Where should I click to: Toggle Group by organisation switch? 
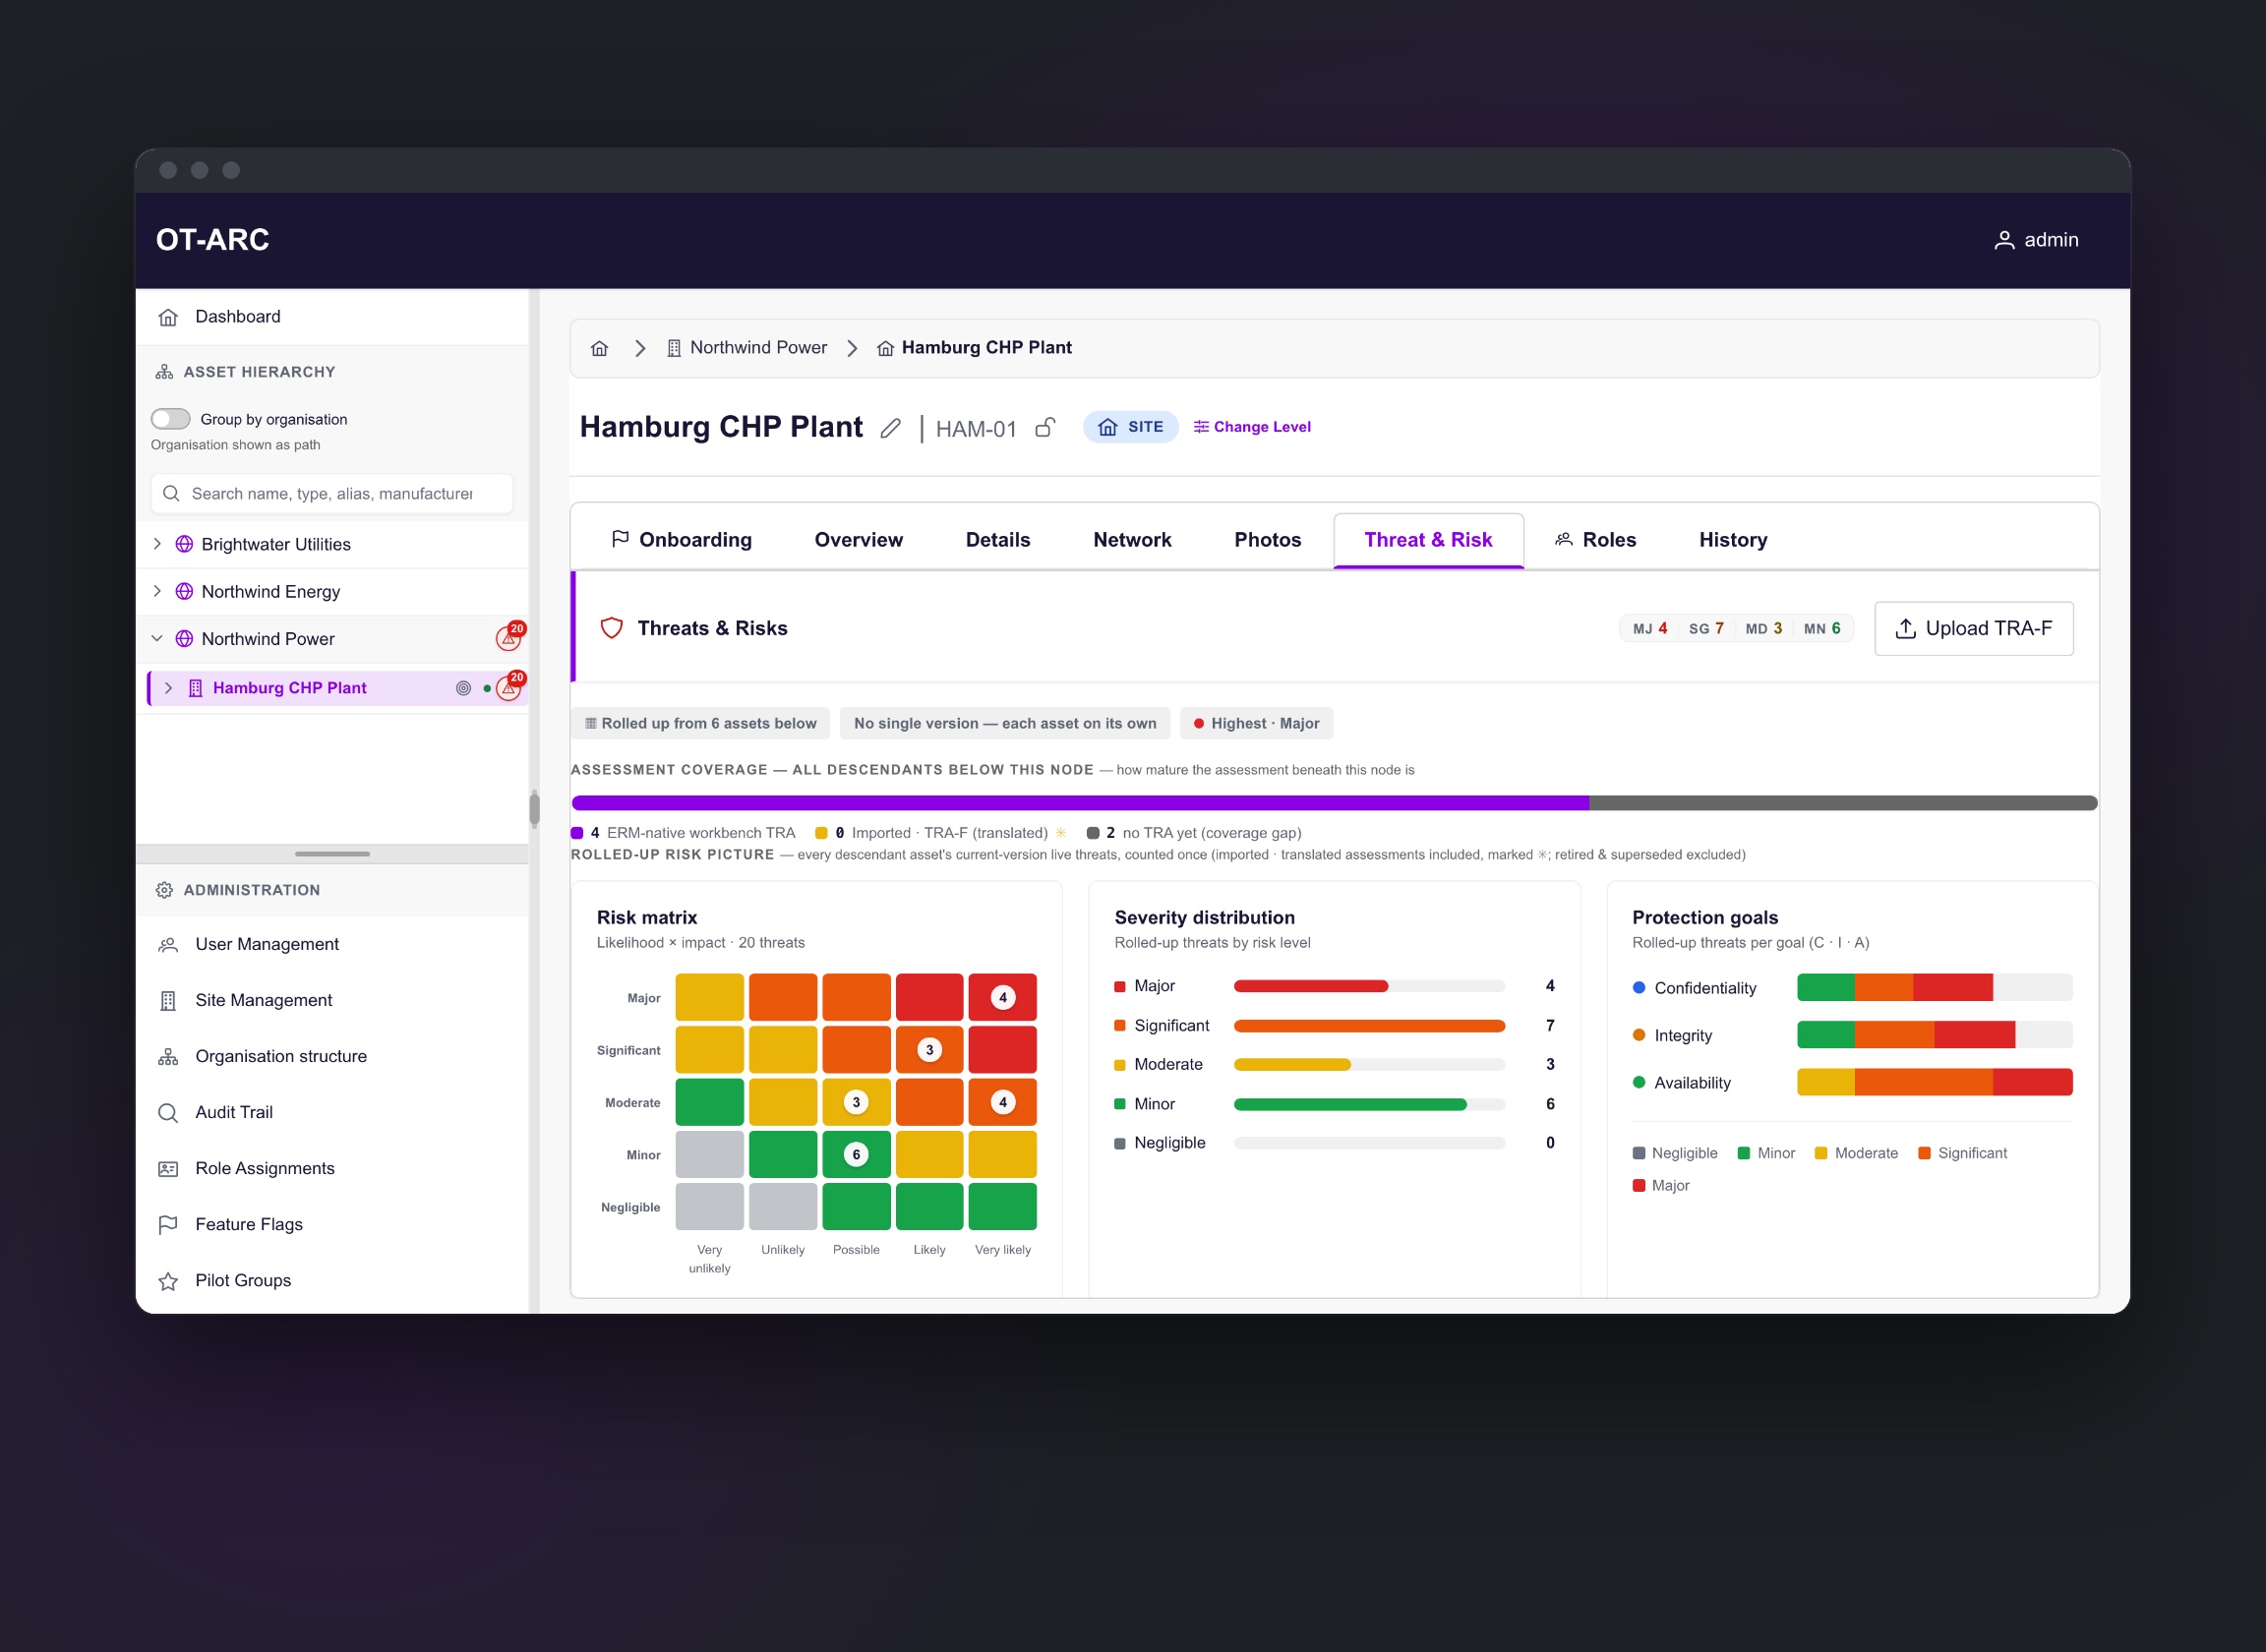tap(170, 419)
